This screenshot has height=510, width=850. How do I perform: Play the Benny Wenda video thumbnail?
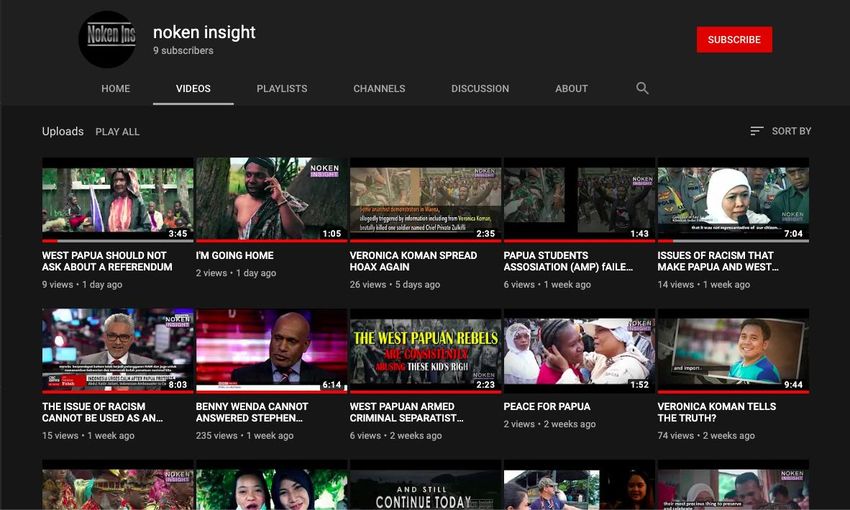click(x=272, y=351)
